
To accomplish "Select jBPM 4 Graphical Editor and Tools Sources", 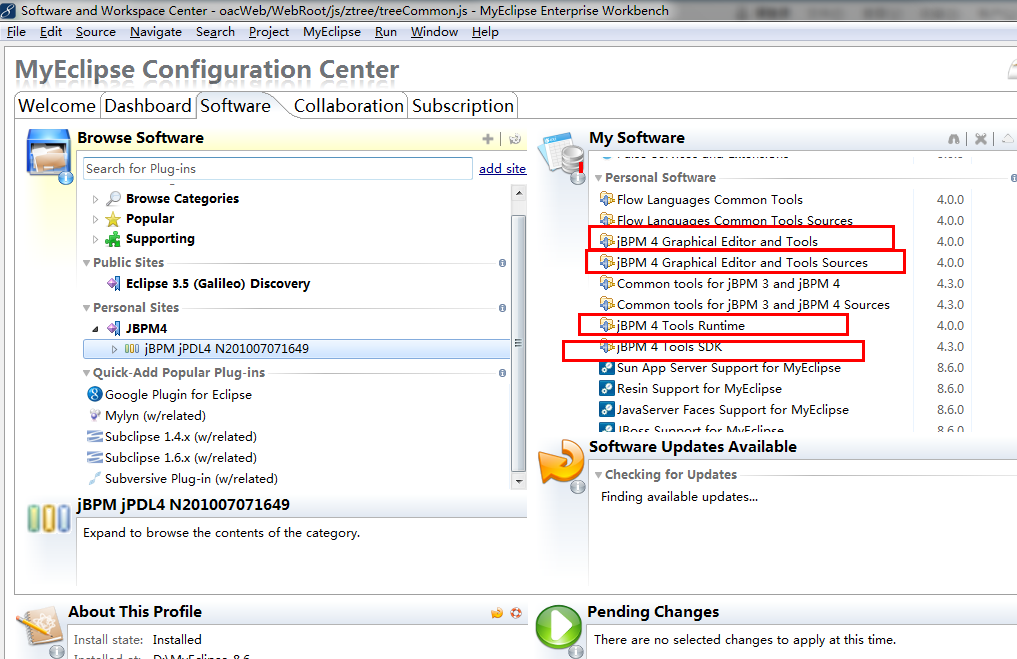I will (742, 262).
